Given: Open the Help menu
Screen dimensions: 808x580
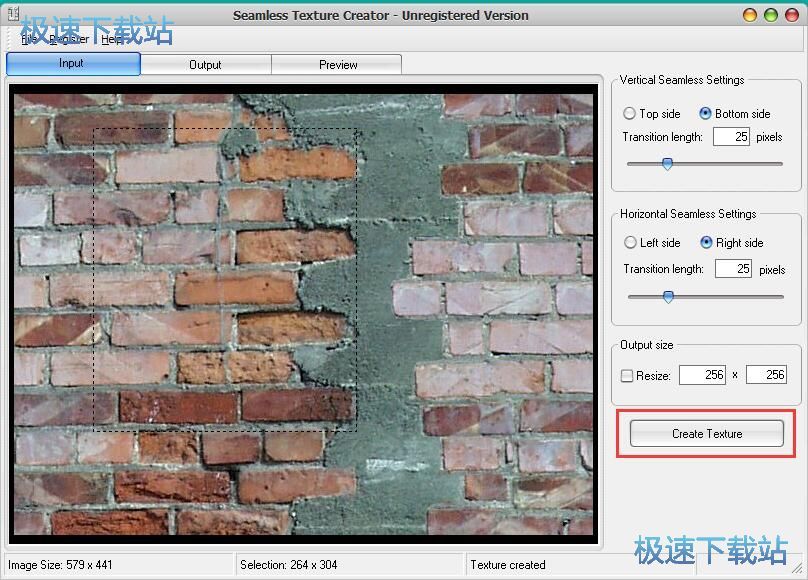Looking at the screenshot, I should [112, 39].
